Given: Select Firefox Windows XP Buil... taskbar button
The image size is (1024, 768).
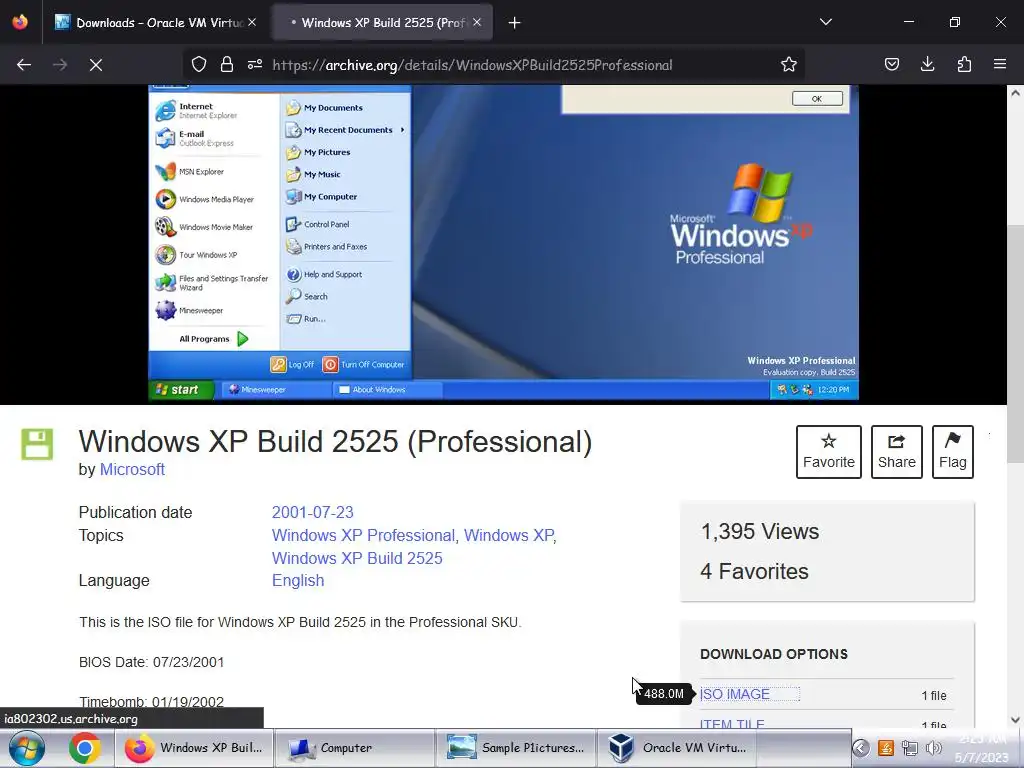Looking at the screenshot, I should click(x=193, y=748).
